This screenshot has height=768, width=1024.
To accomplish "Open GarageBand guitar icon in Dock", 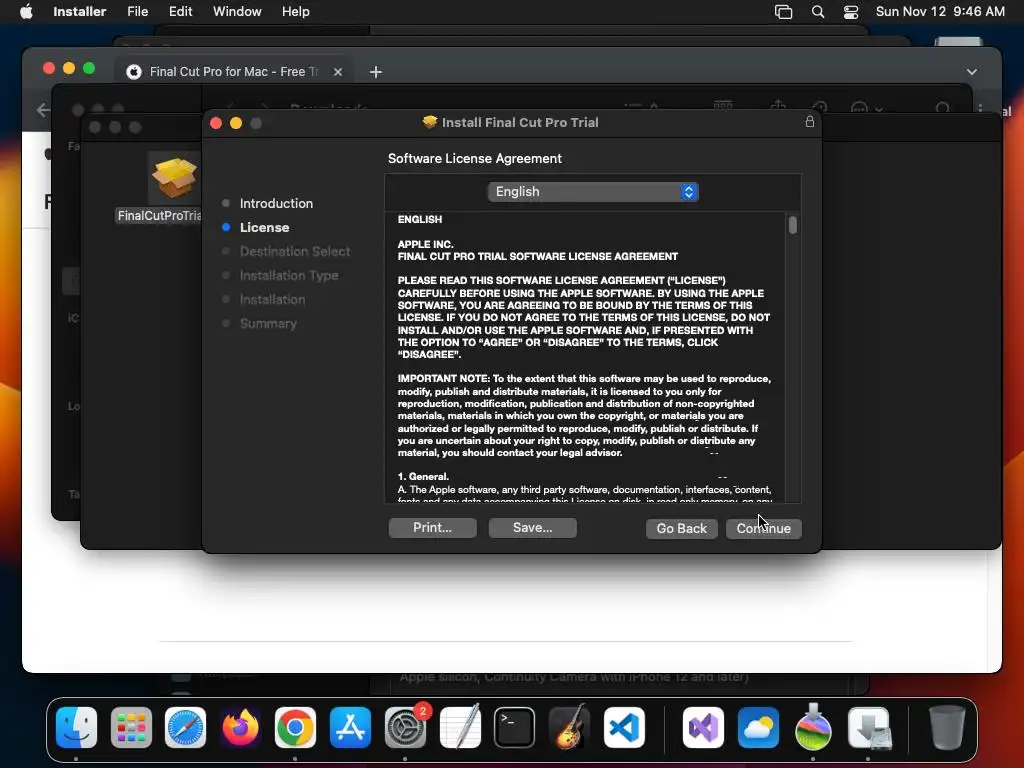I will (569, 727).
